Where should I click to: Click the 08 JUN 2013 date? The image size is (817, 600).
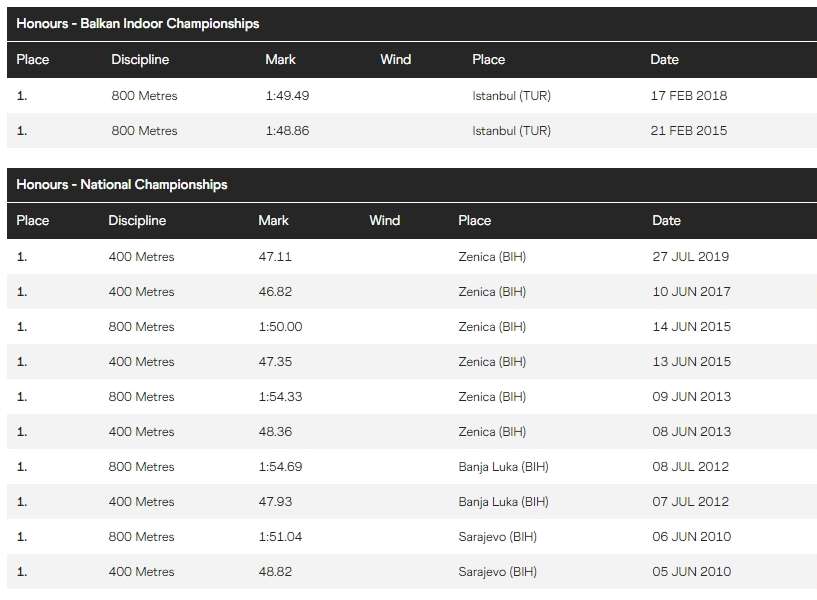691,432
